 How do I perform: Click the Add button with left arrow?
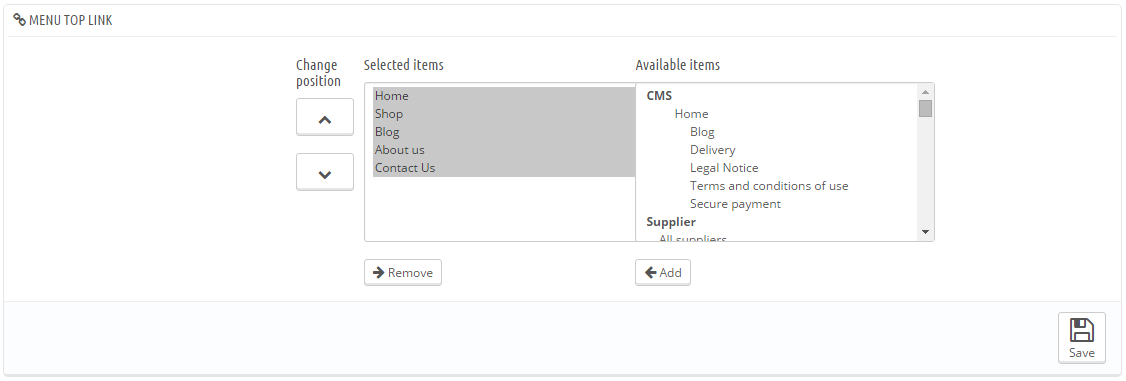[663, 273]
